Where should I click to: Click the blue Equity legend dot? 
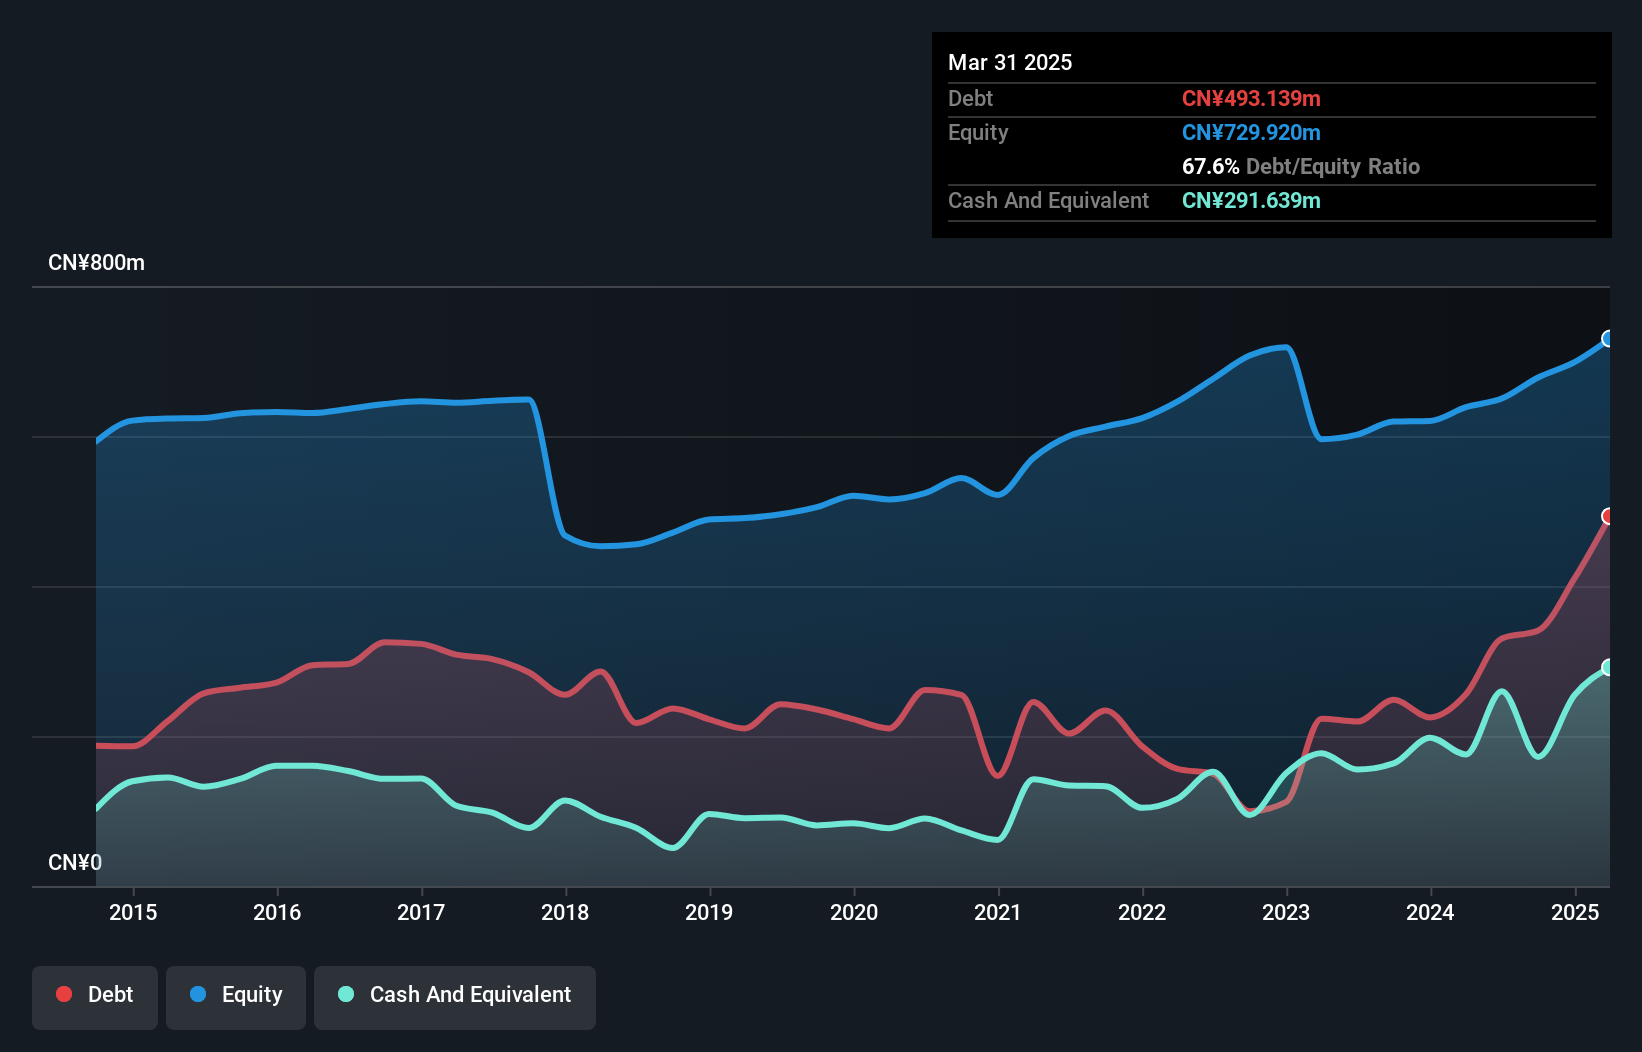coord(198,994)
